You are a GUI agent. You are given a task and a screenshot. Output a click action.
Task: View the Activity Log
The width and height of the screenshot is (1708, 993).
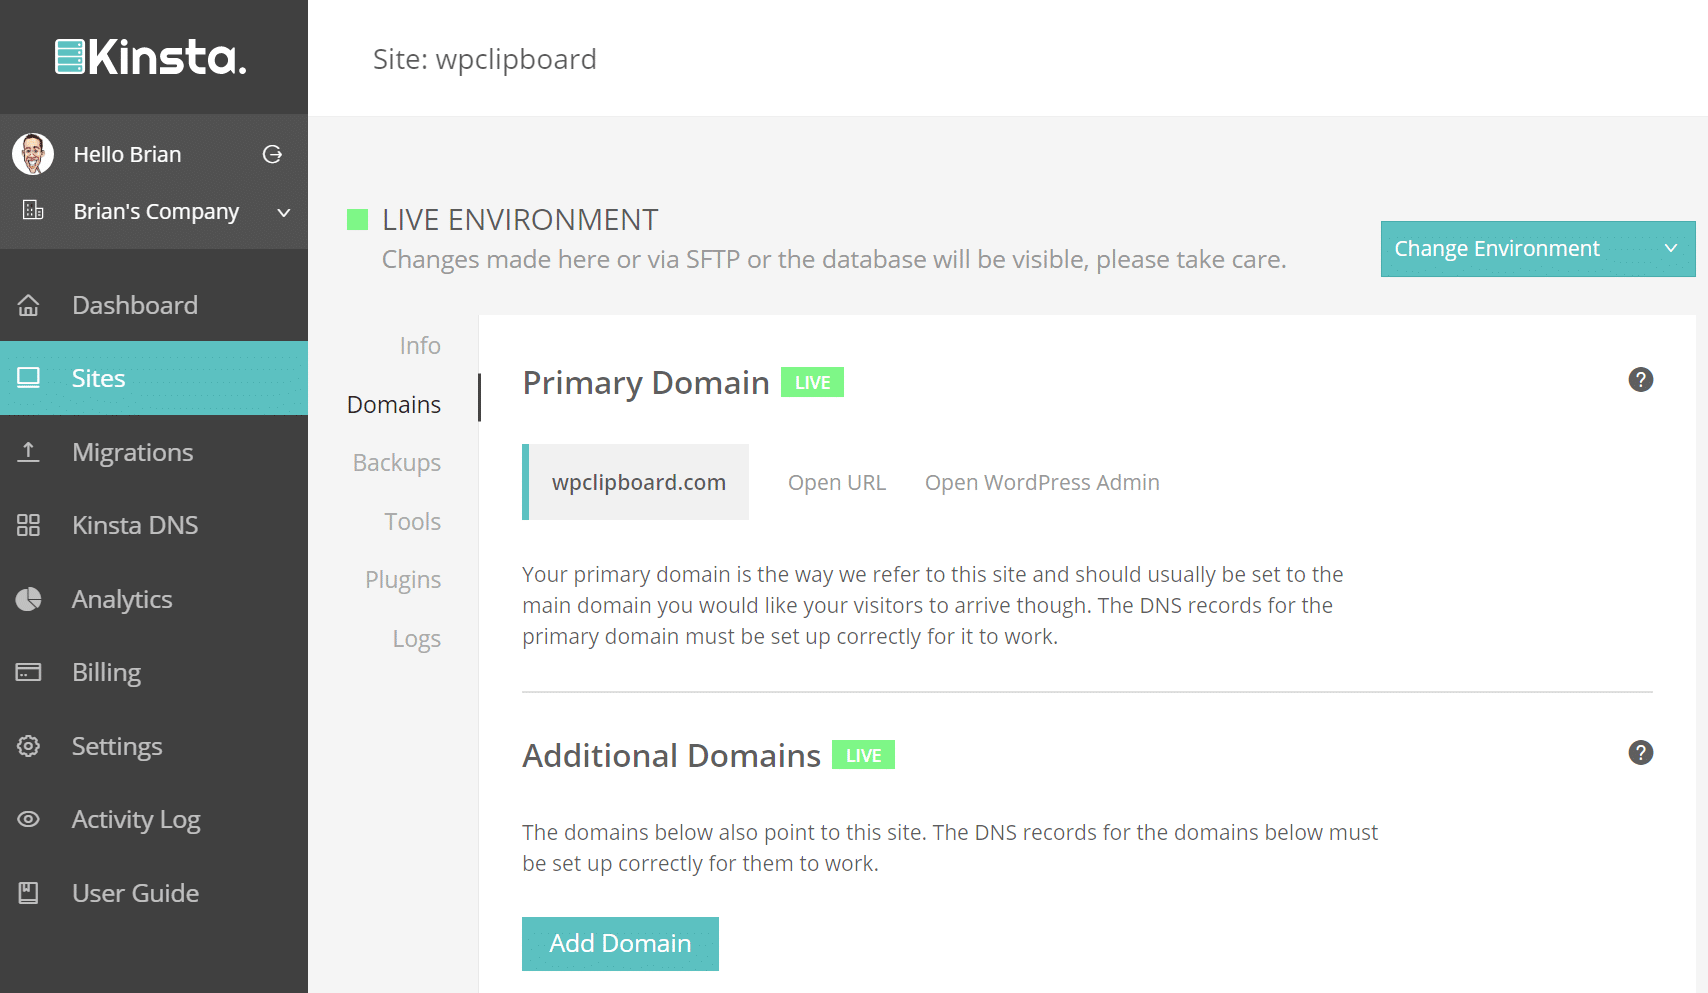tap(154, 819)
